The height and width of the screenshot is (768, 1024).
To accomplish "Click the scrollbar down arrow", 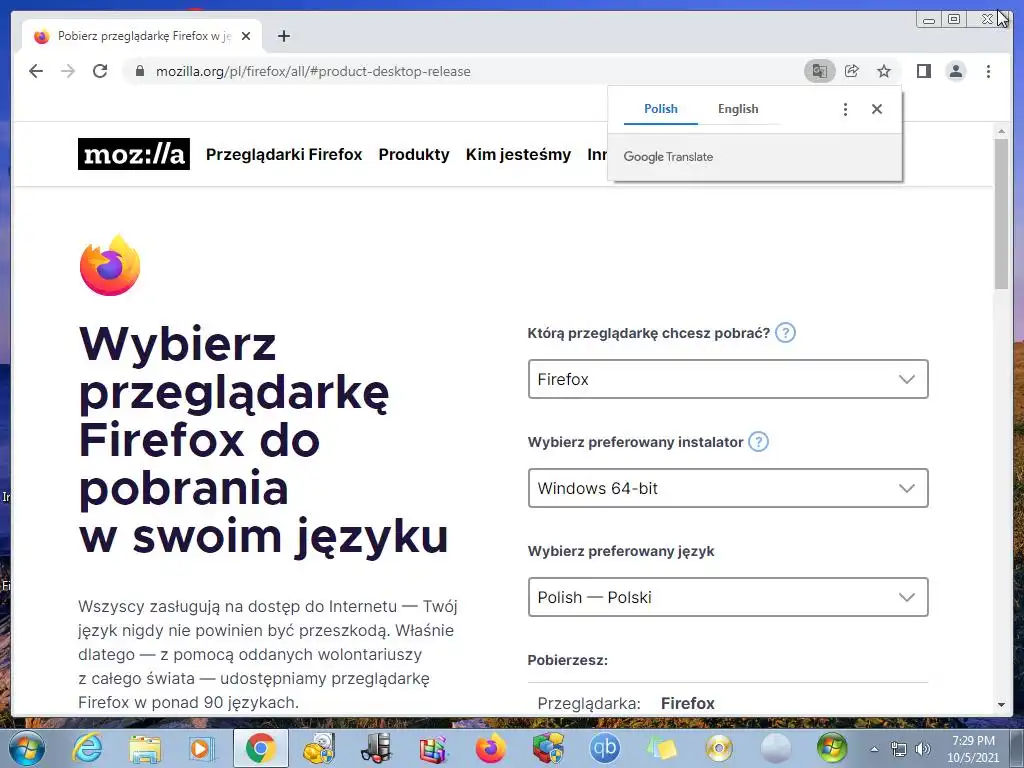I will point(1001,705).
